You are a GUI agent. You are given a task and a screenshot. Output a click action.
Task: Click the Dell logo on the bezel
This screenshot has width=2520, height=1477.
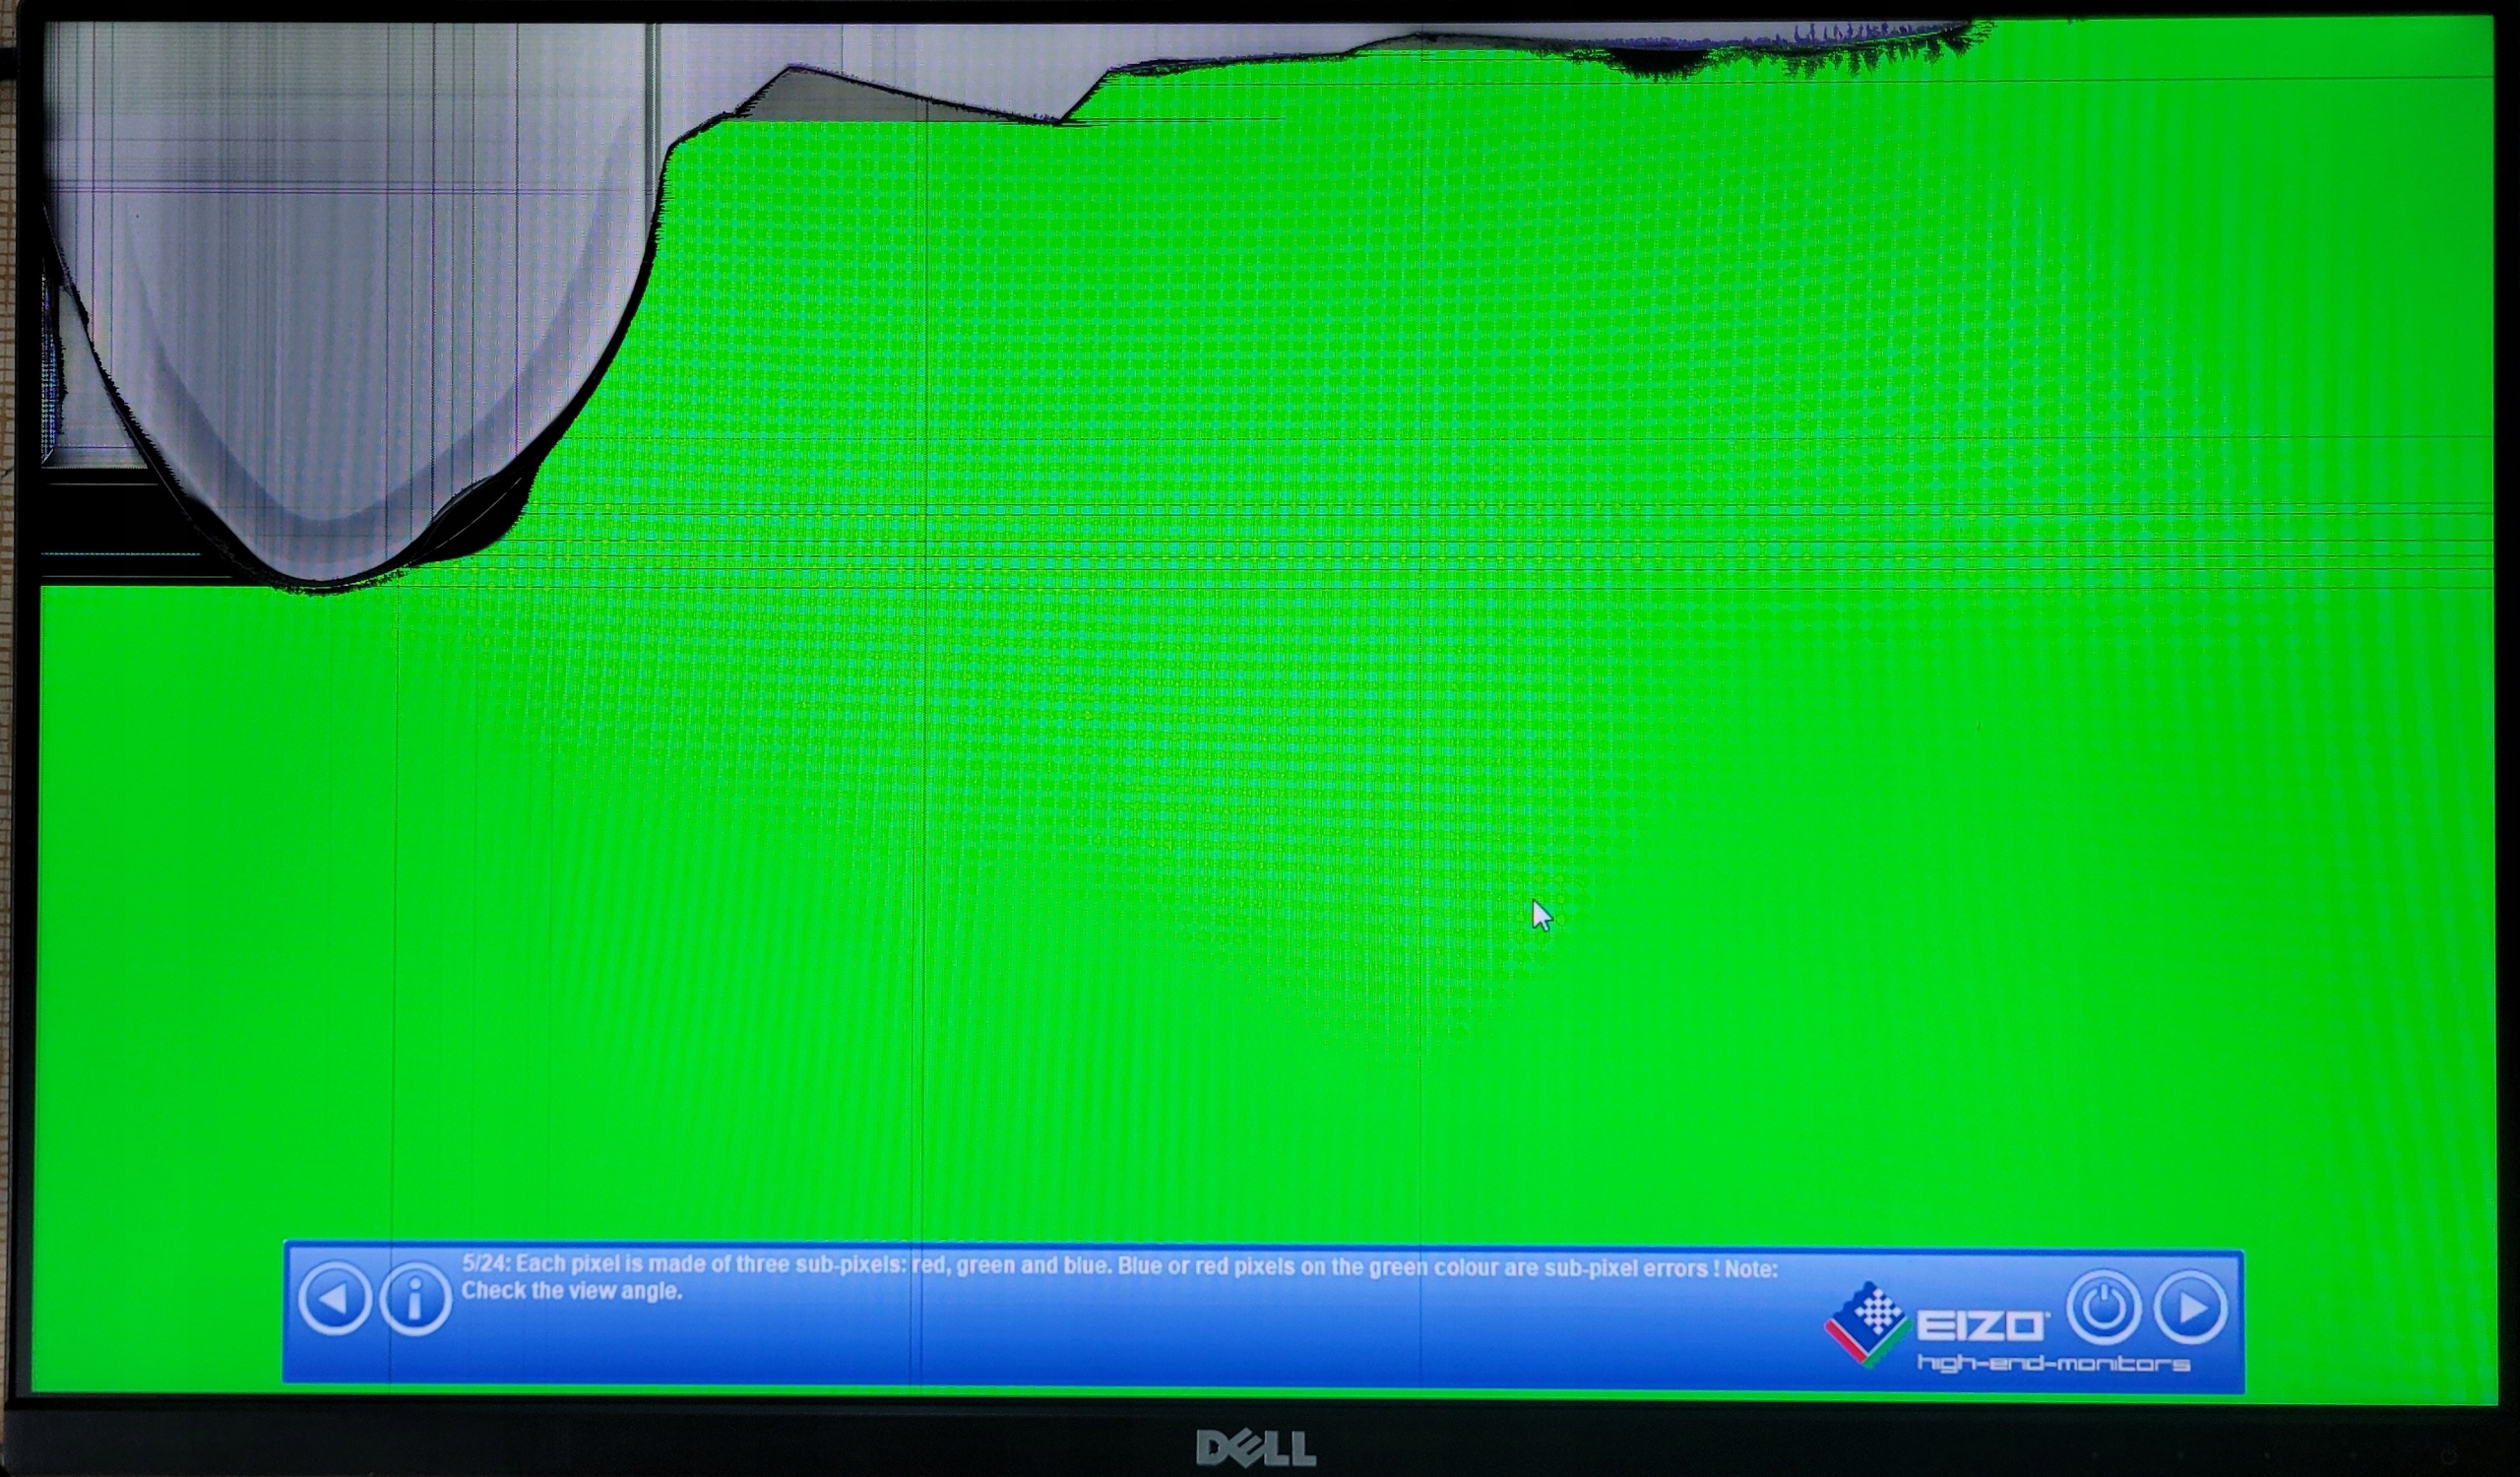coord(1256,1446)
